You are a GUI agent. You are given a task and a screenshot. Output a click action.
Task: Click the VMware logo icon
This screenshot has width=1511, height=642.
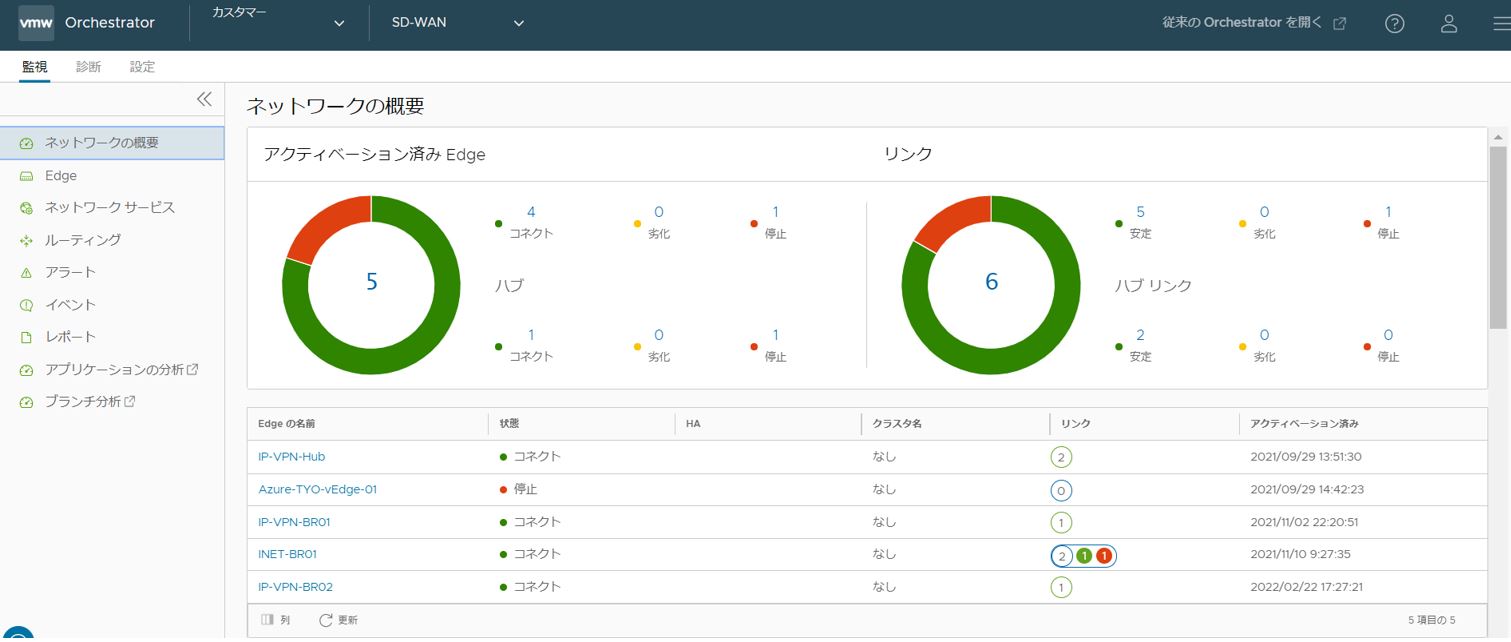[36, 23]
